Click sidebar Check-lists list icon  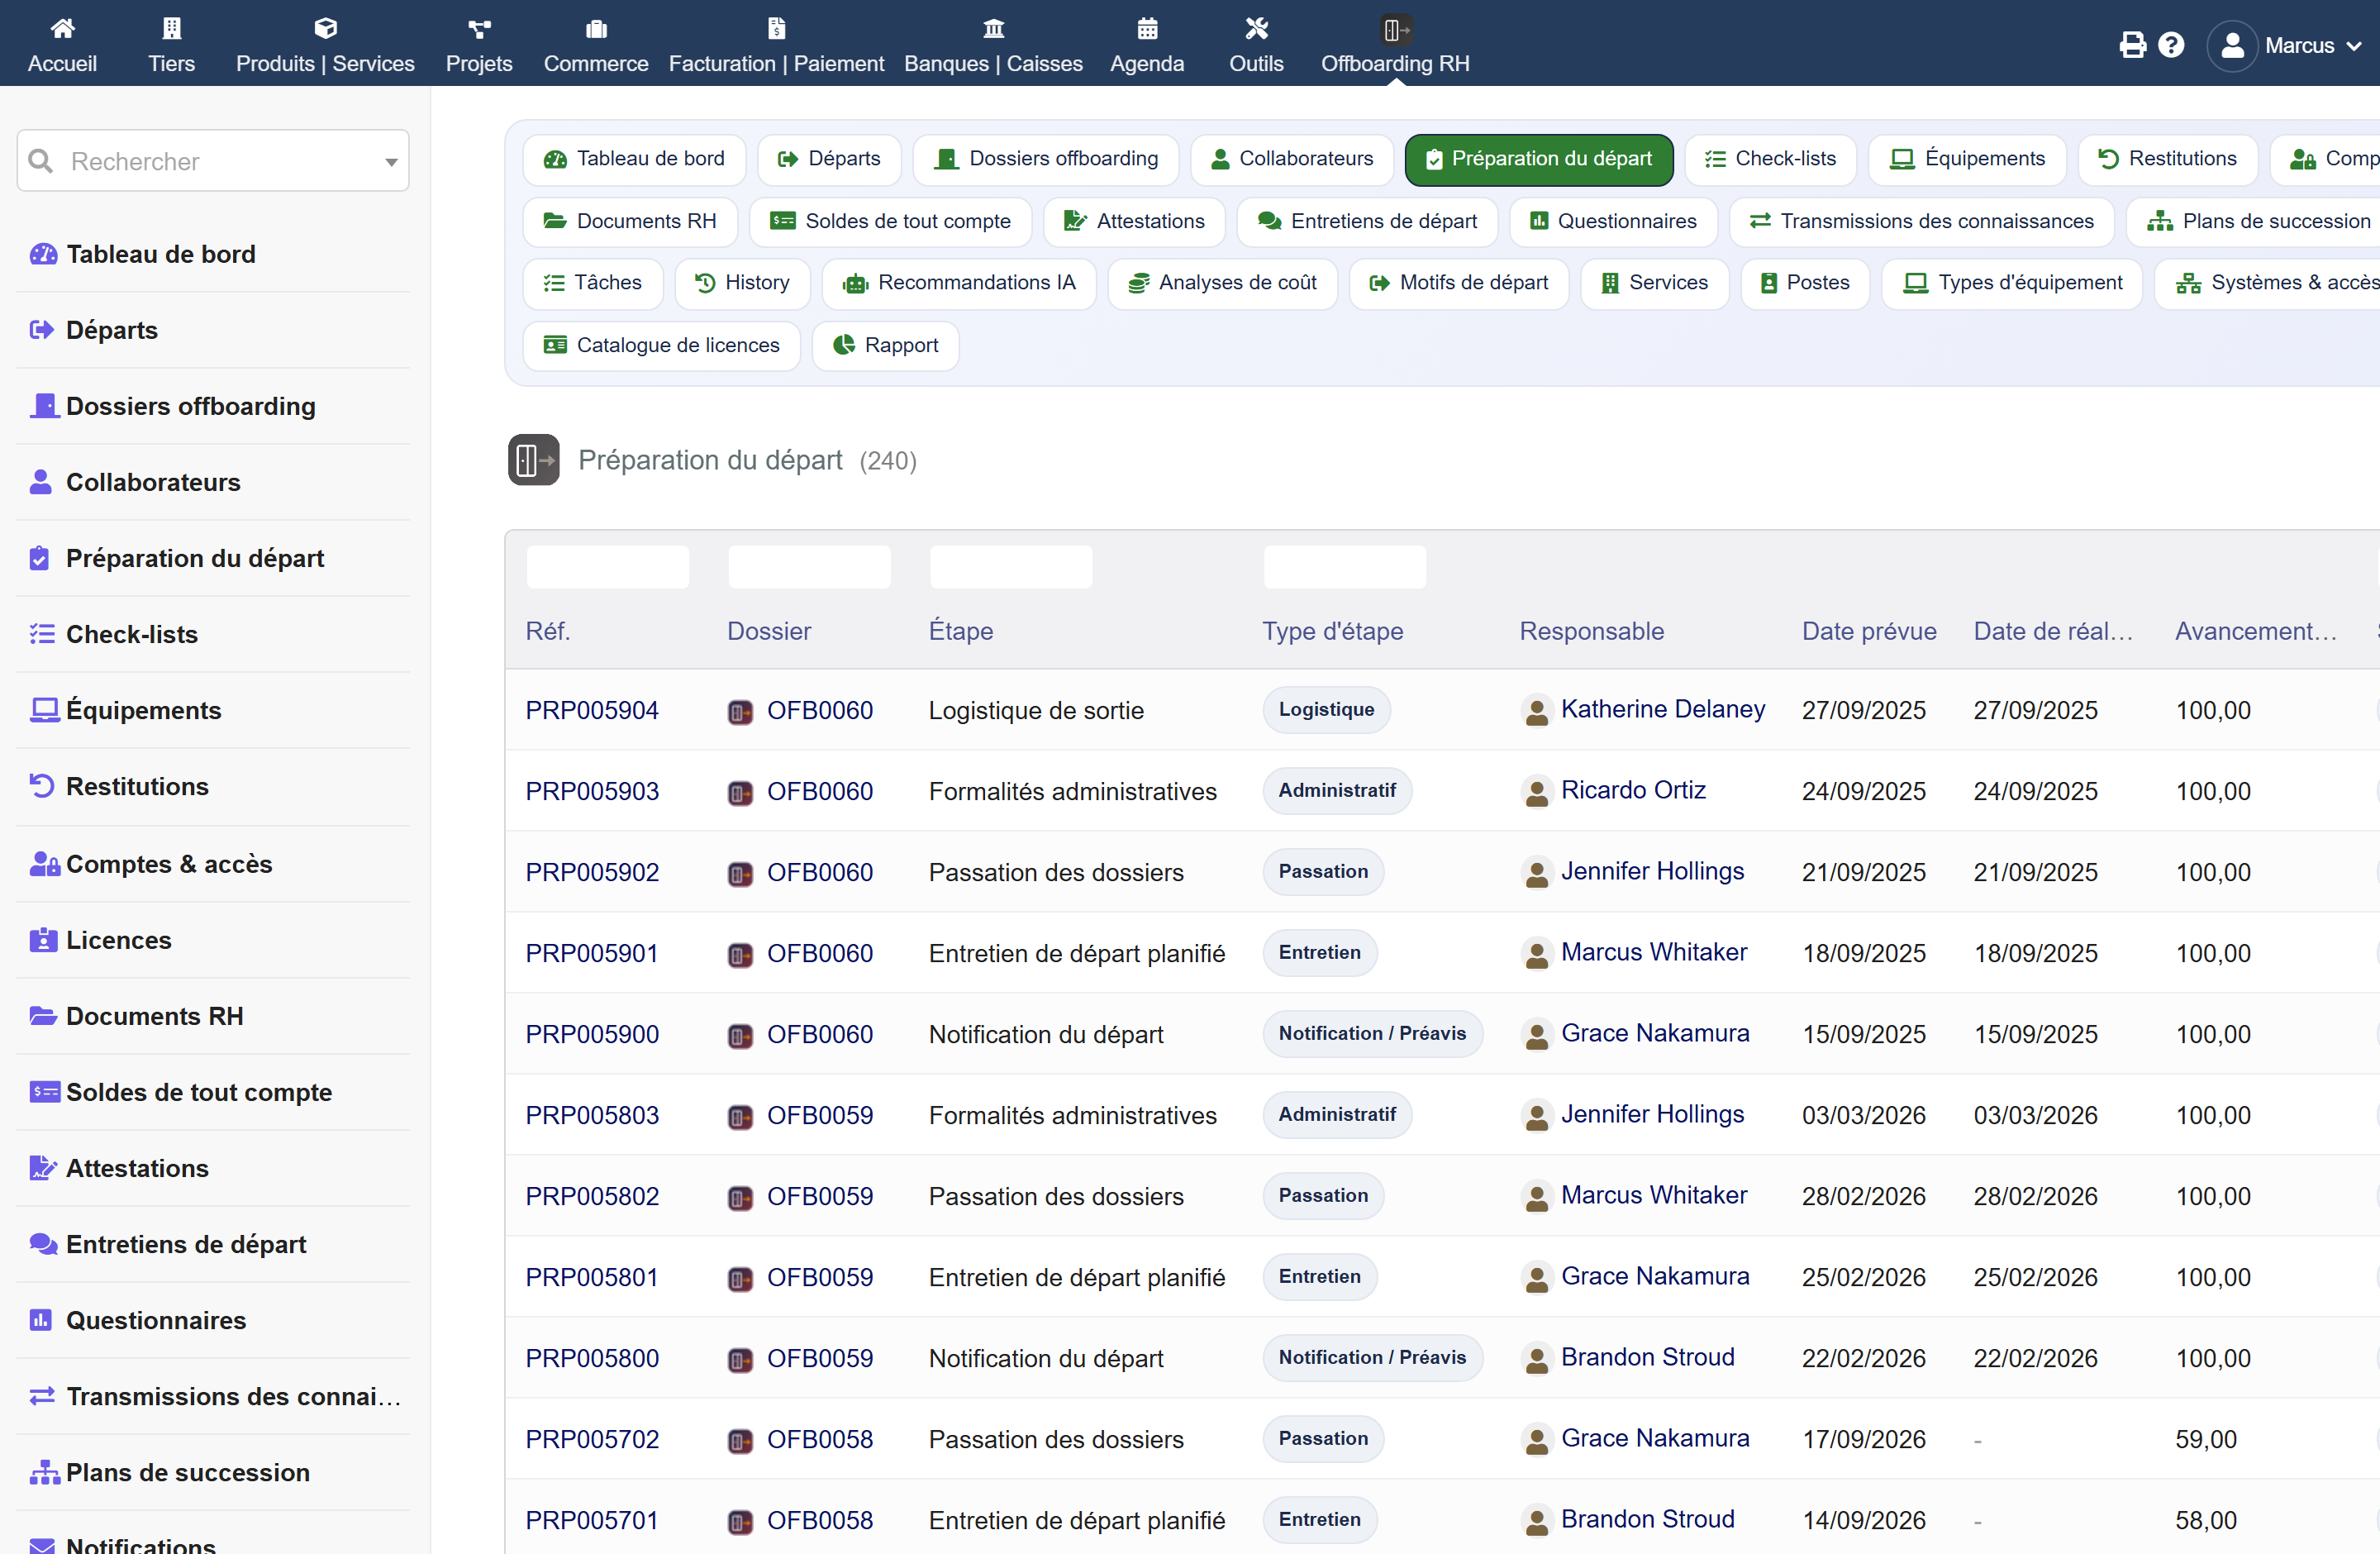click(x=42, y=634)
